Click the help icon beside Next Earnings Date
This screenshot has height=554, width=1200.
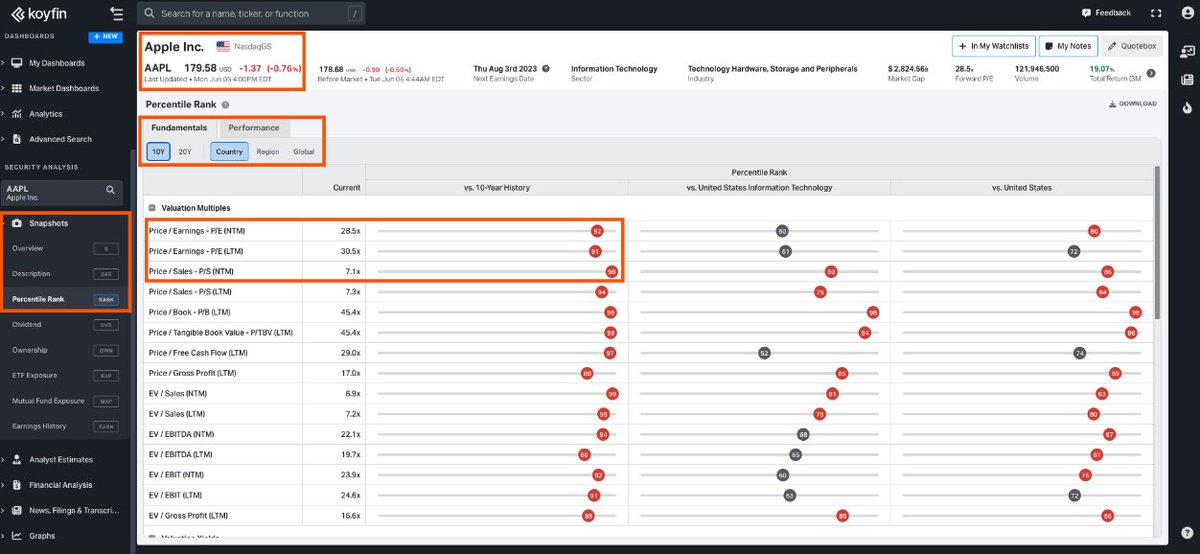(545, 69)
